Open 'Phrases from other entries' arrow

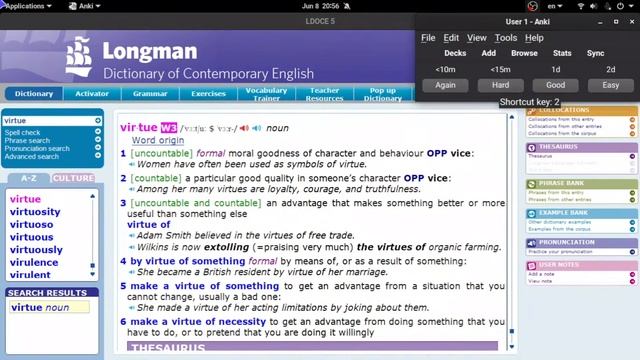pyautogui.click(x=632, y=200)
